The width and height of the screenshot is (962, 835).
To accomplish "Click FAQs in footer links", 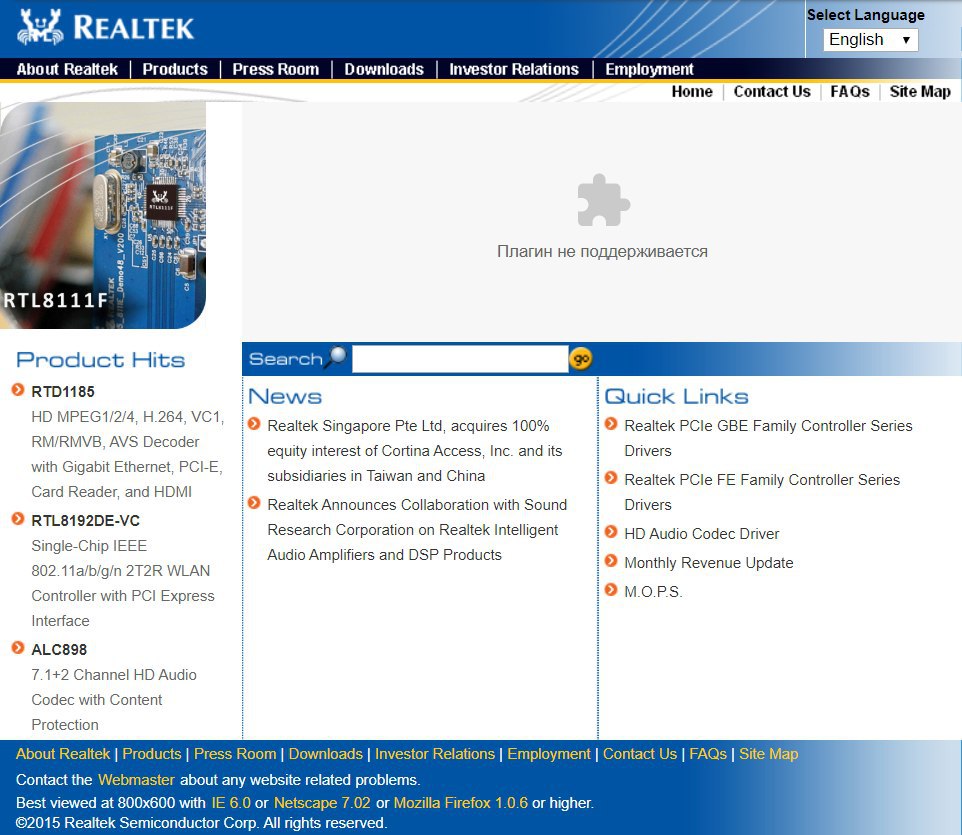I will [x=707, y=753].
